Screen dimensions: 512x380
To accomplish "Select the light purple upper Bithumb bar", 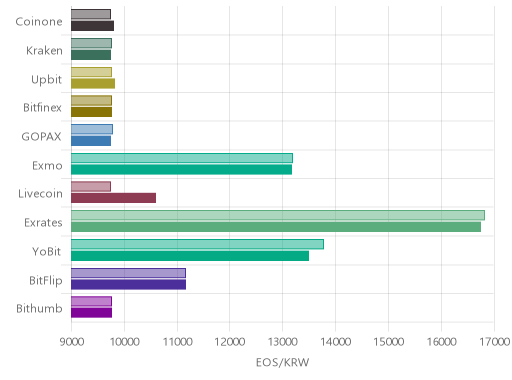I will [91, 301].
